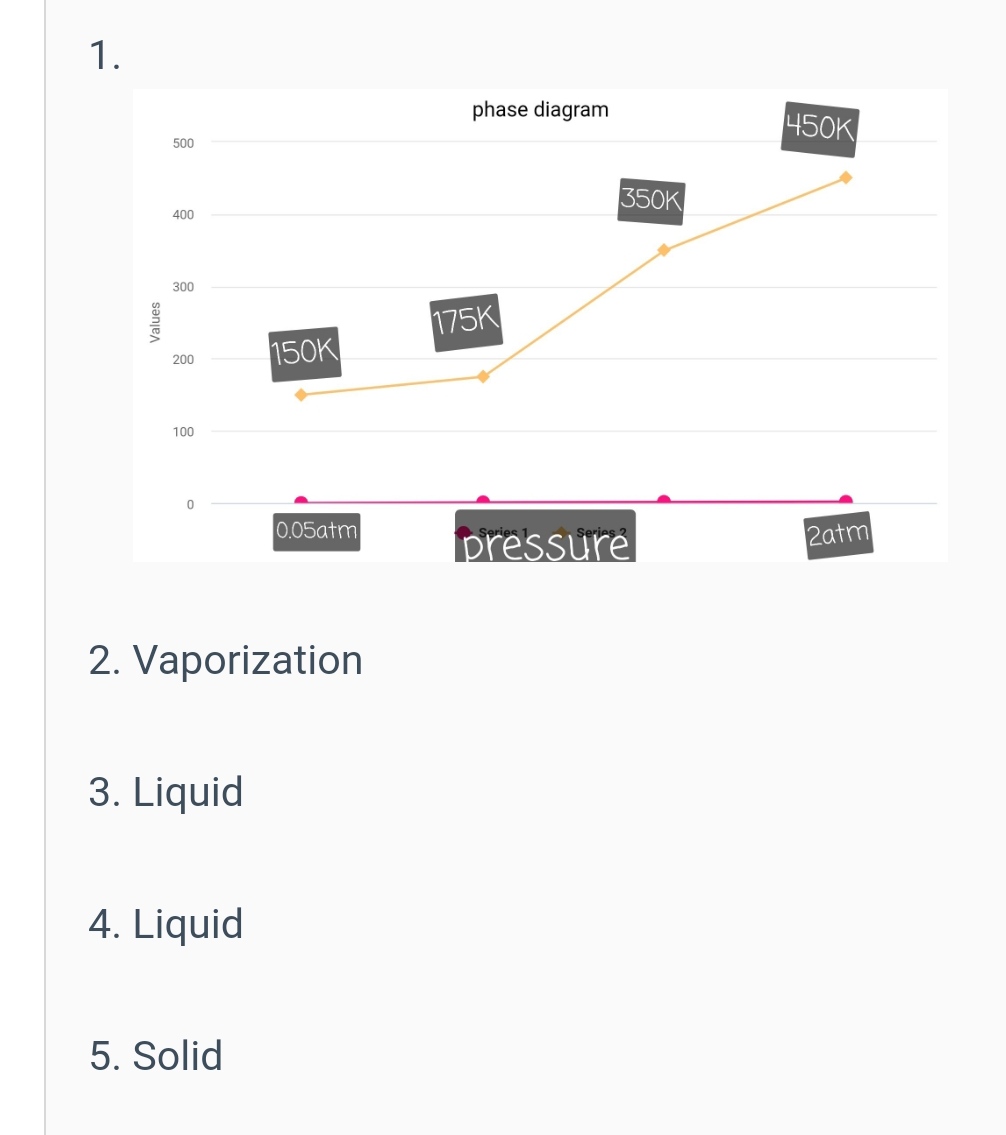Screen dimensions: 1006x1135
Task: Click the yellow diamond marker under 450K
Action: 845,178
